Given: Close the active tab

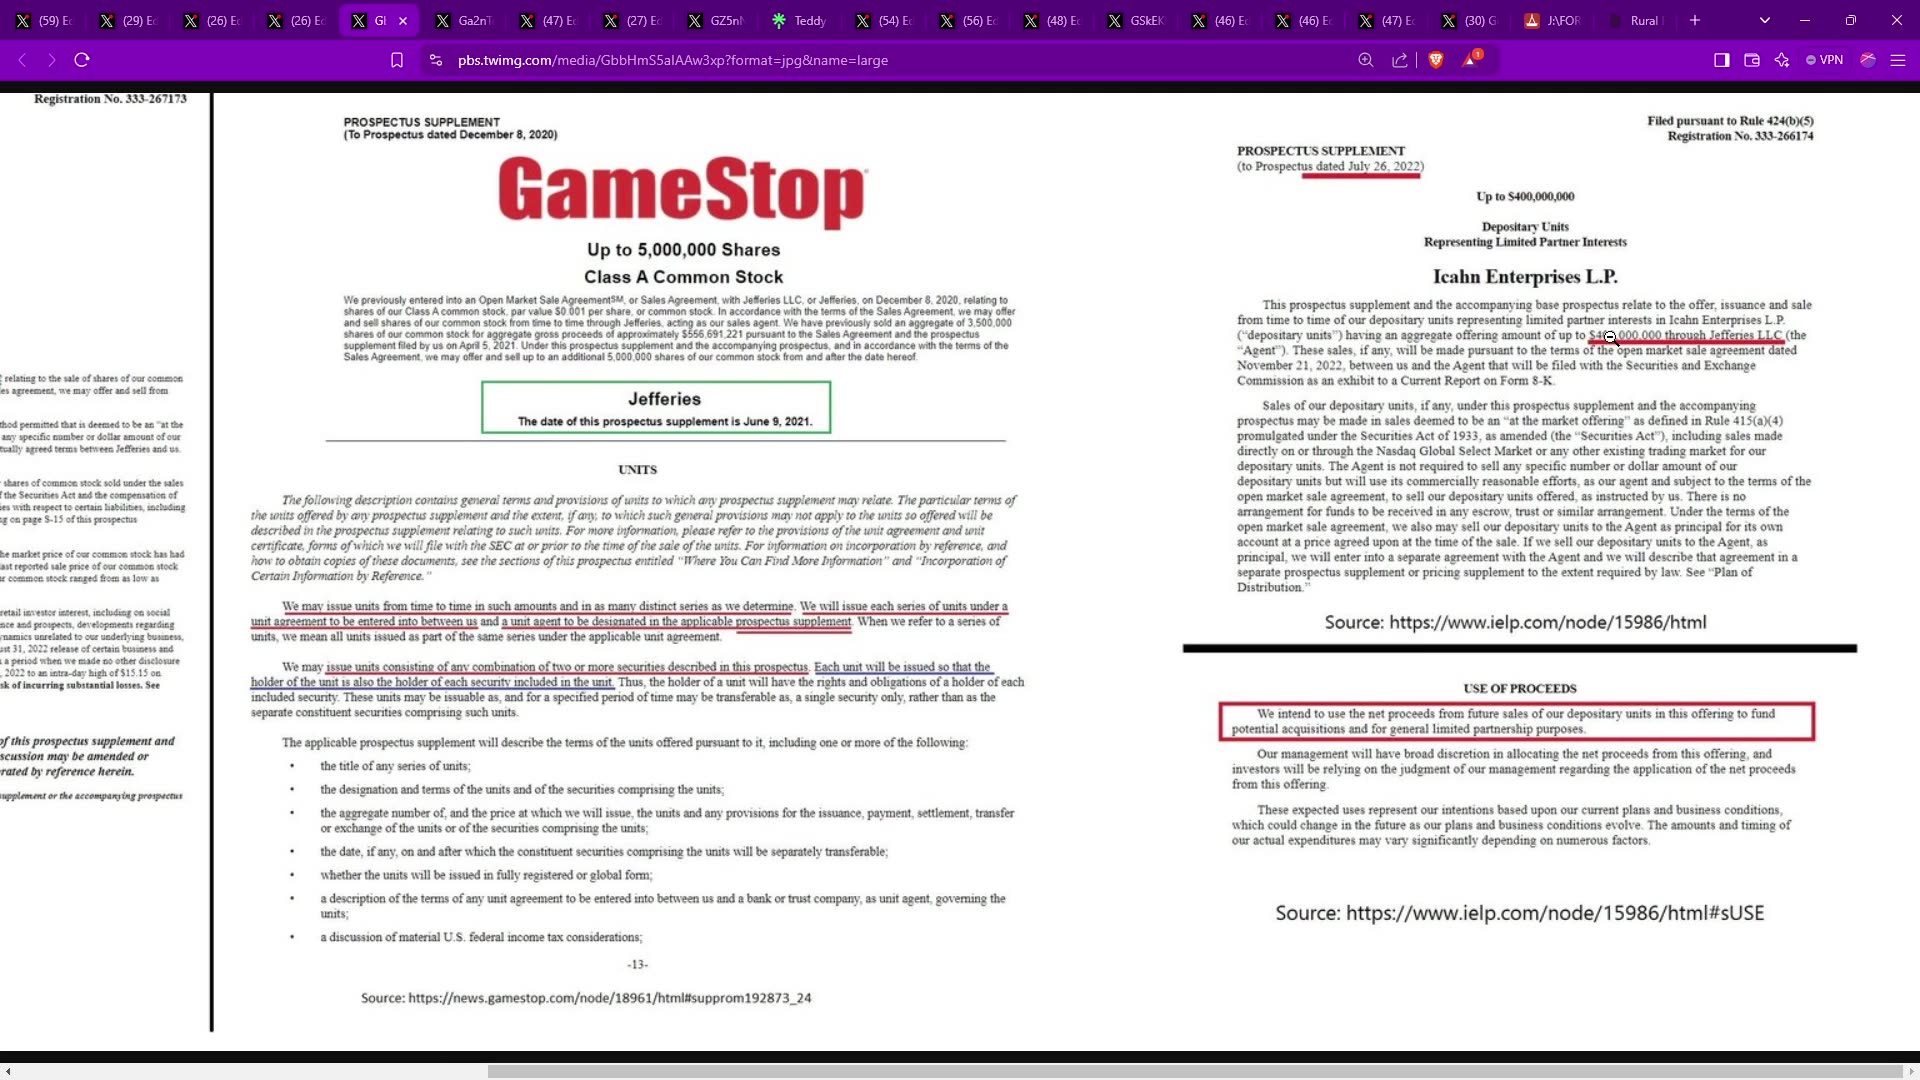Looking at the screenshot, I should [403, 20].
